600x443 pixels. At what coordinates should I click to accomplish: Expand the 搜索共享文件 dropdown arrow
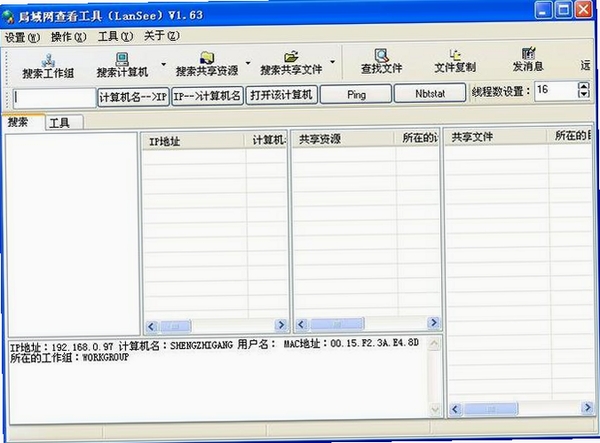[333, 61]
